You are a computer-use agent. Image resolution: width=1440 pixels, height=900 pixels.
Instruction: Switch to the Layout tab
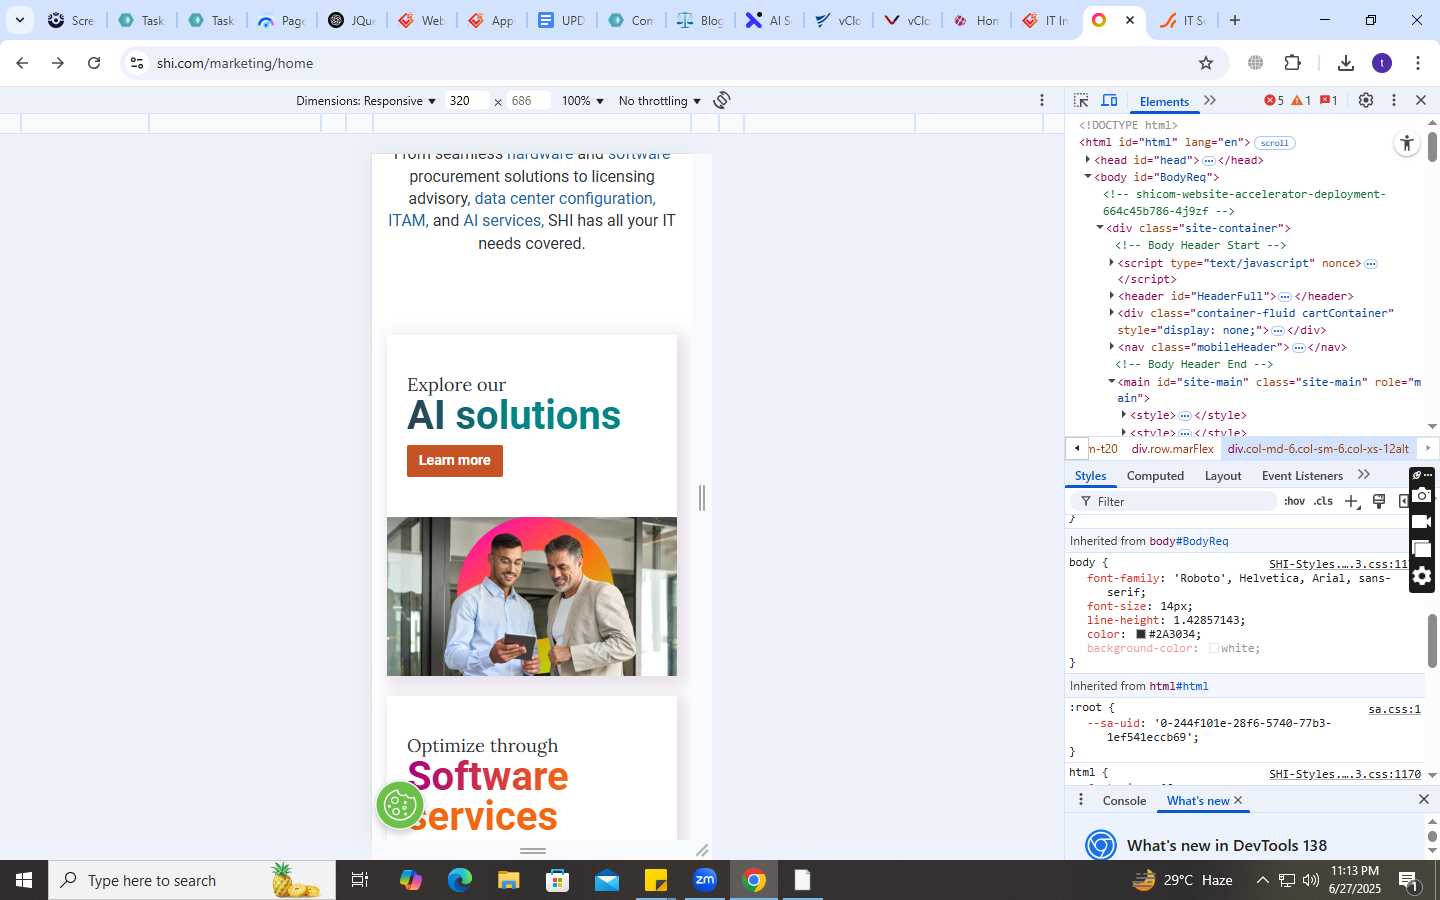[1223, 476]
